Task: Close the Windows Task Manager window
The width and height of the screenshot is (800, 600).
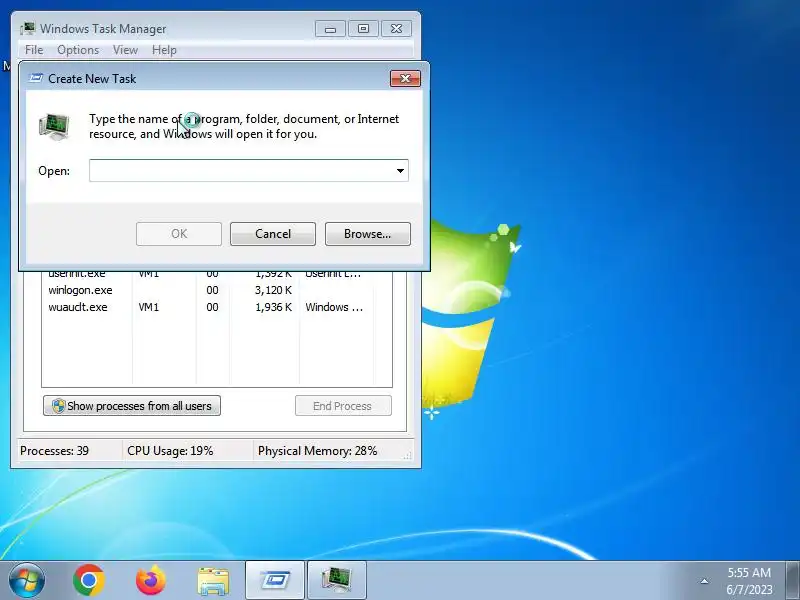Action: point(396,29)
